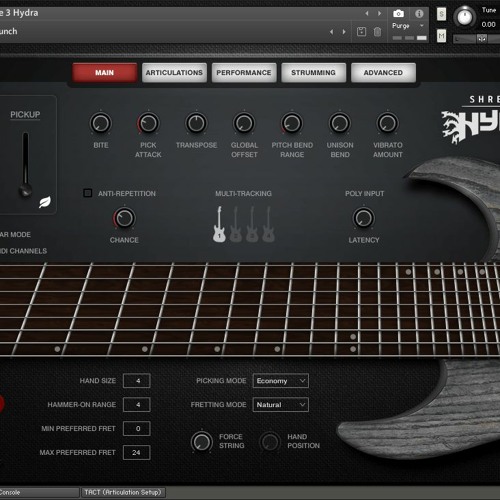Click the leaf icon in the pickup panel
The height and width of the screenshot is (500, 500).
[x=45, y=202]
